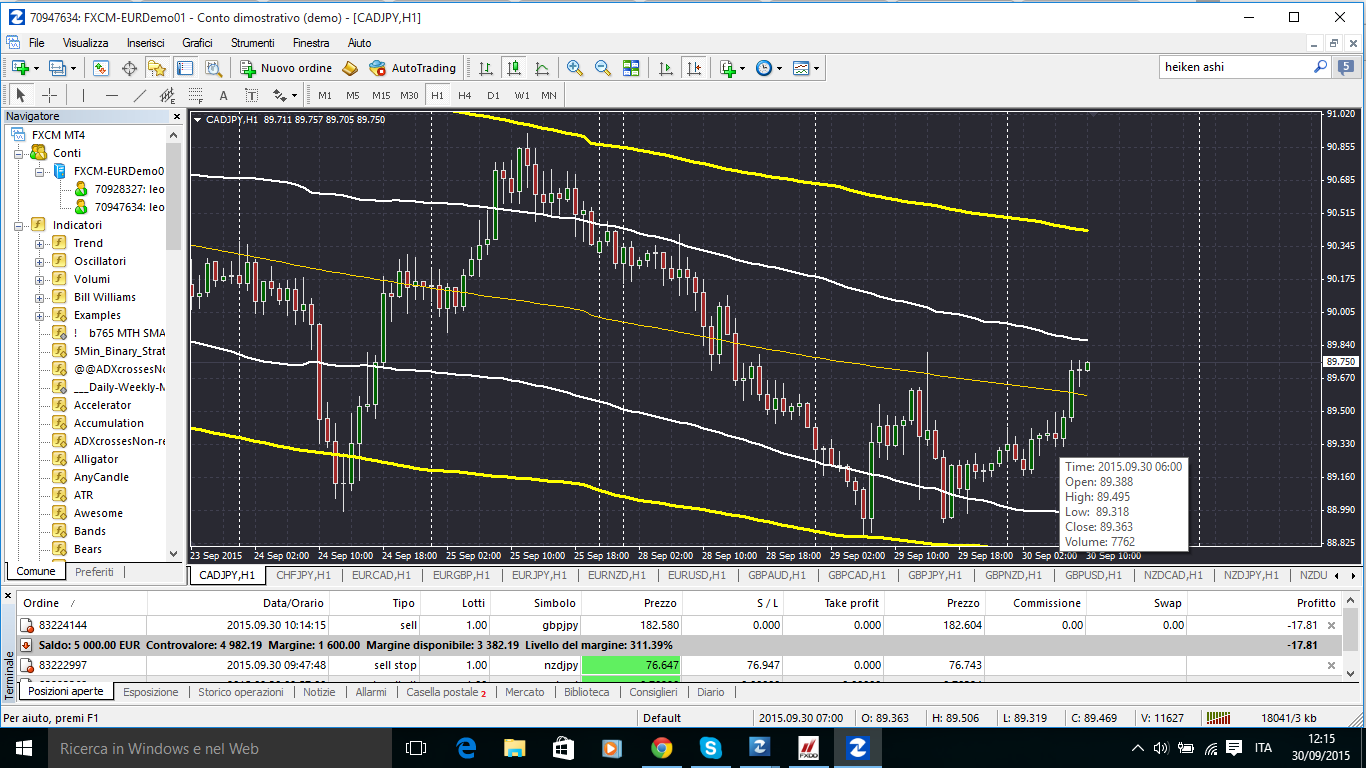Open the Strumenti menu
The width and height of the screenshot is (1366, 768).
[253, 43]
